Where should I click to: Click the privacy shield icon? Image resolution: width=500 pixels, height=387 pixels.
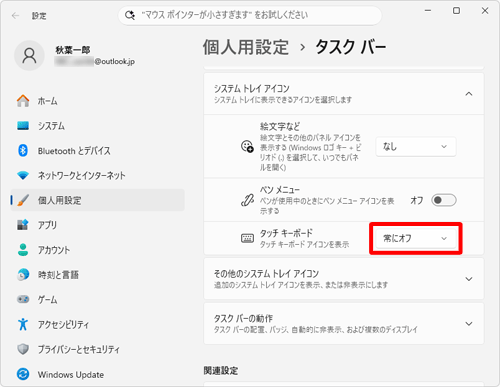point(23,349)
